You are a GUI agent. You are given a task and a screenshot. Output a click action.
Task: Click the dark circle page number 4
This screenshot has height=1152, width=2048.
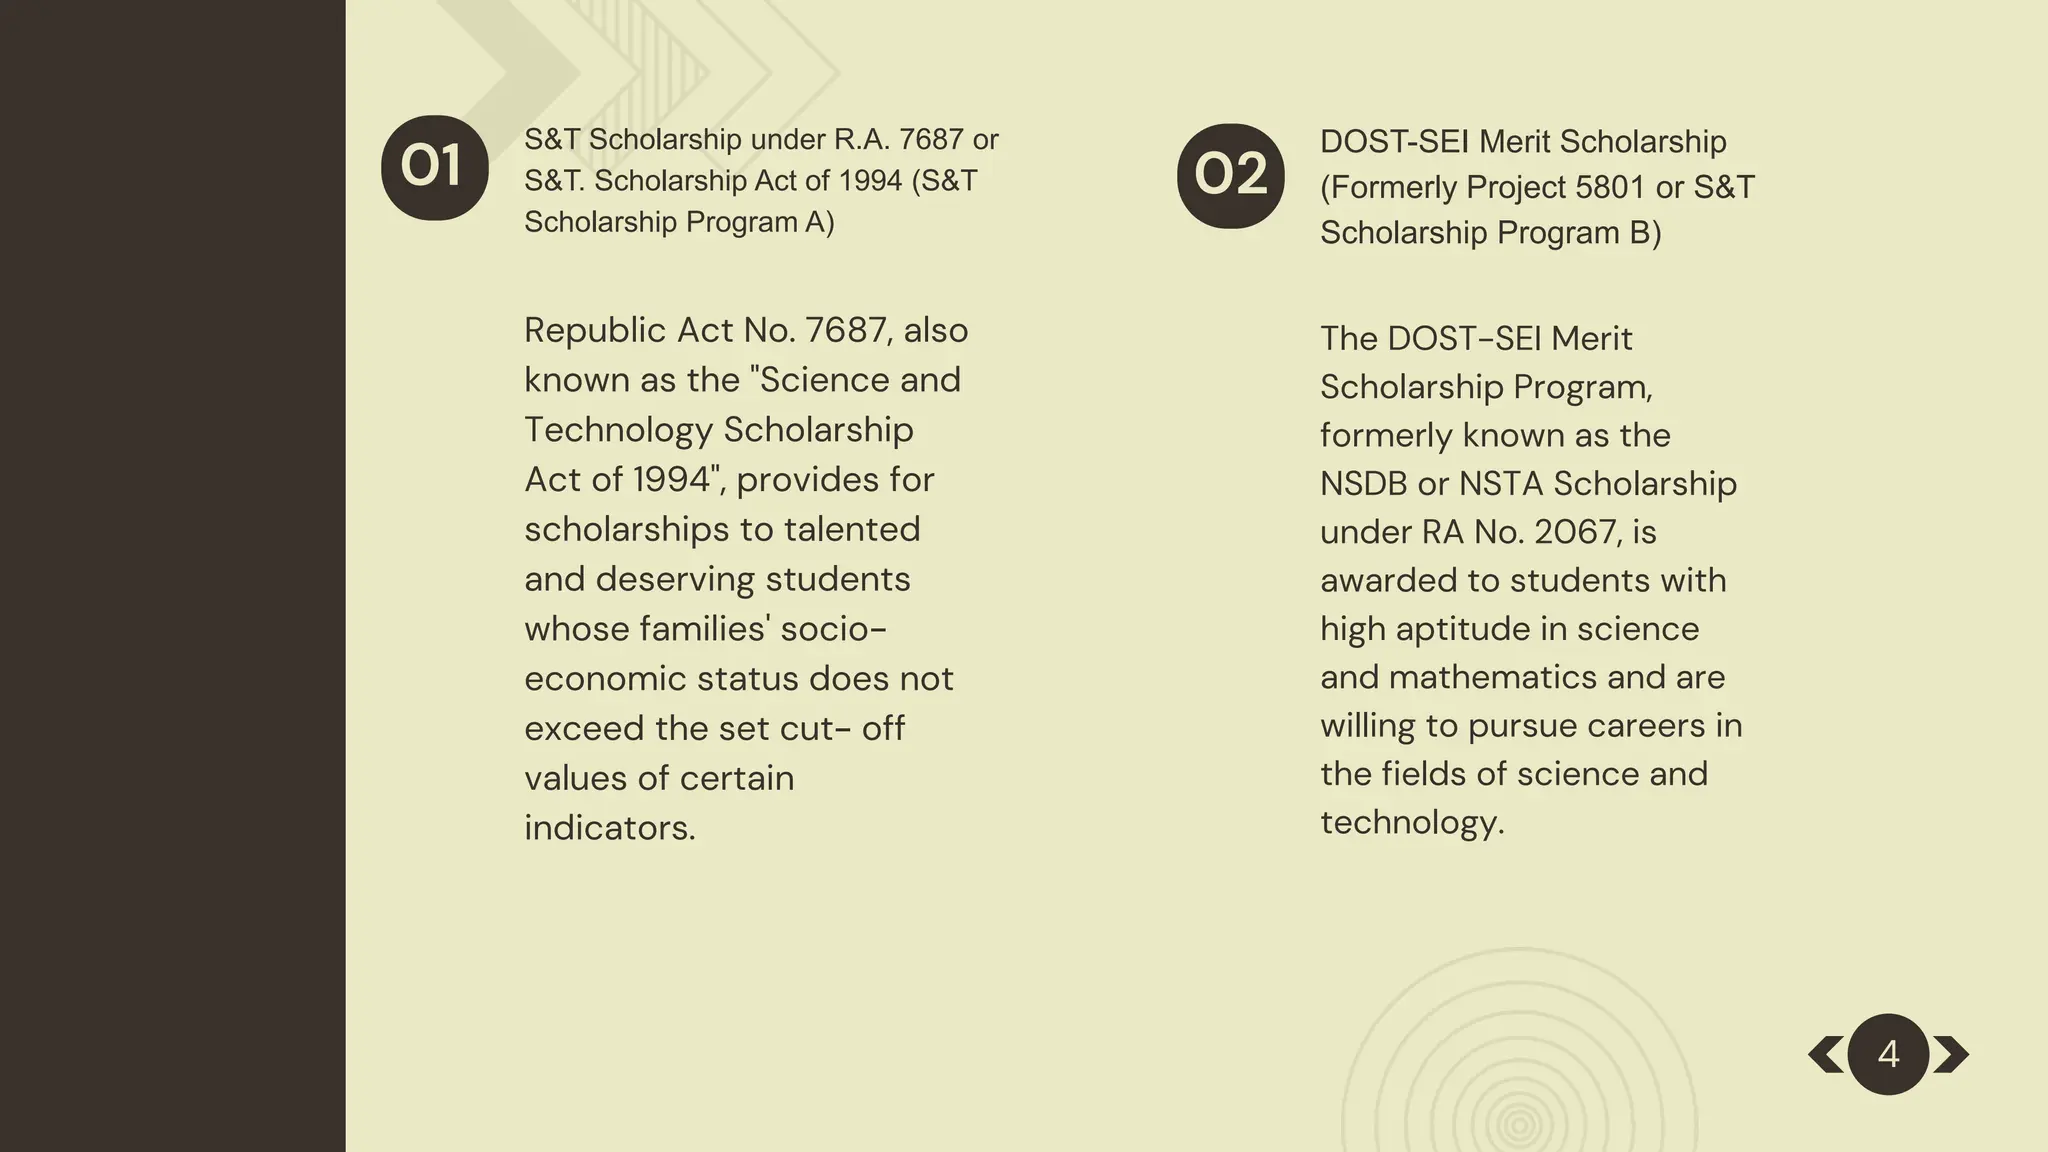click(1888, 1054)
